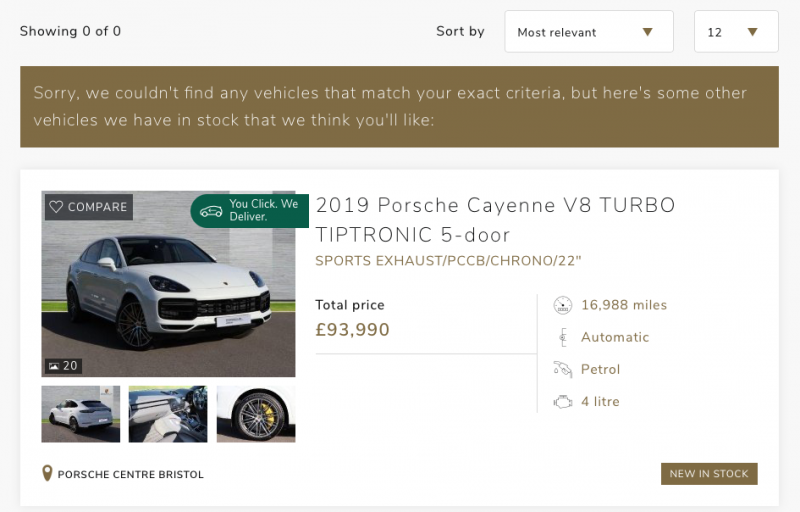800x512 pixels.
Task: Click the delivery car icon badge
Action: 210,211
